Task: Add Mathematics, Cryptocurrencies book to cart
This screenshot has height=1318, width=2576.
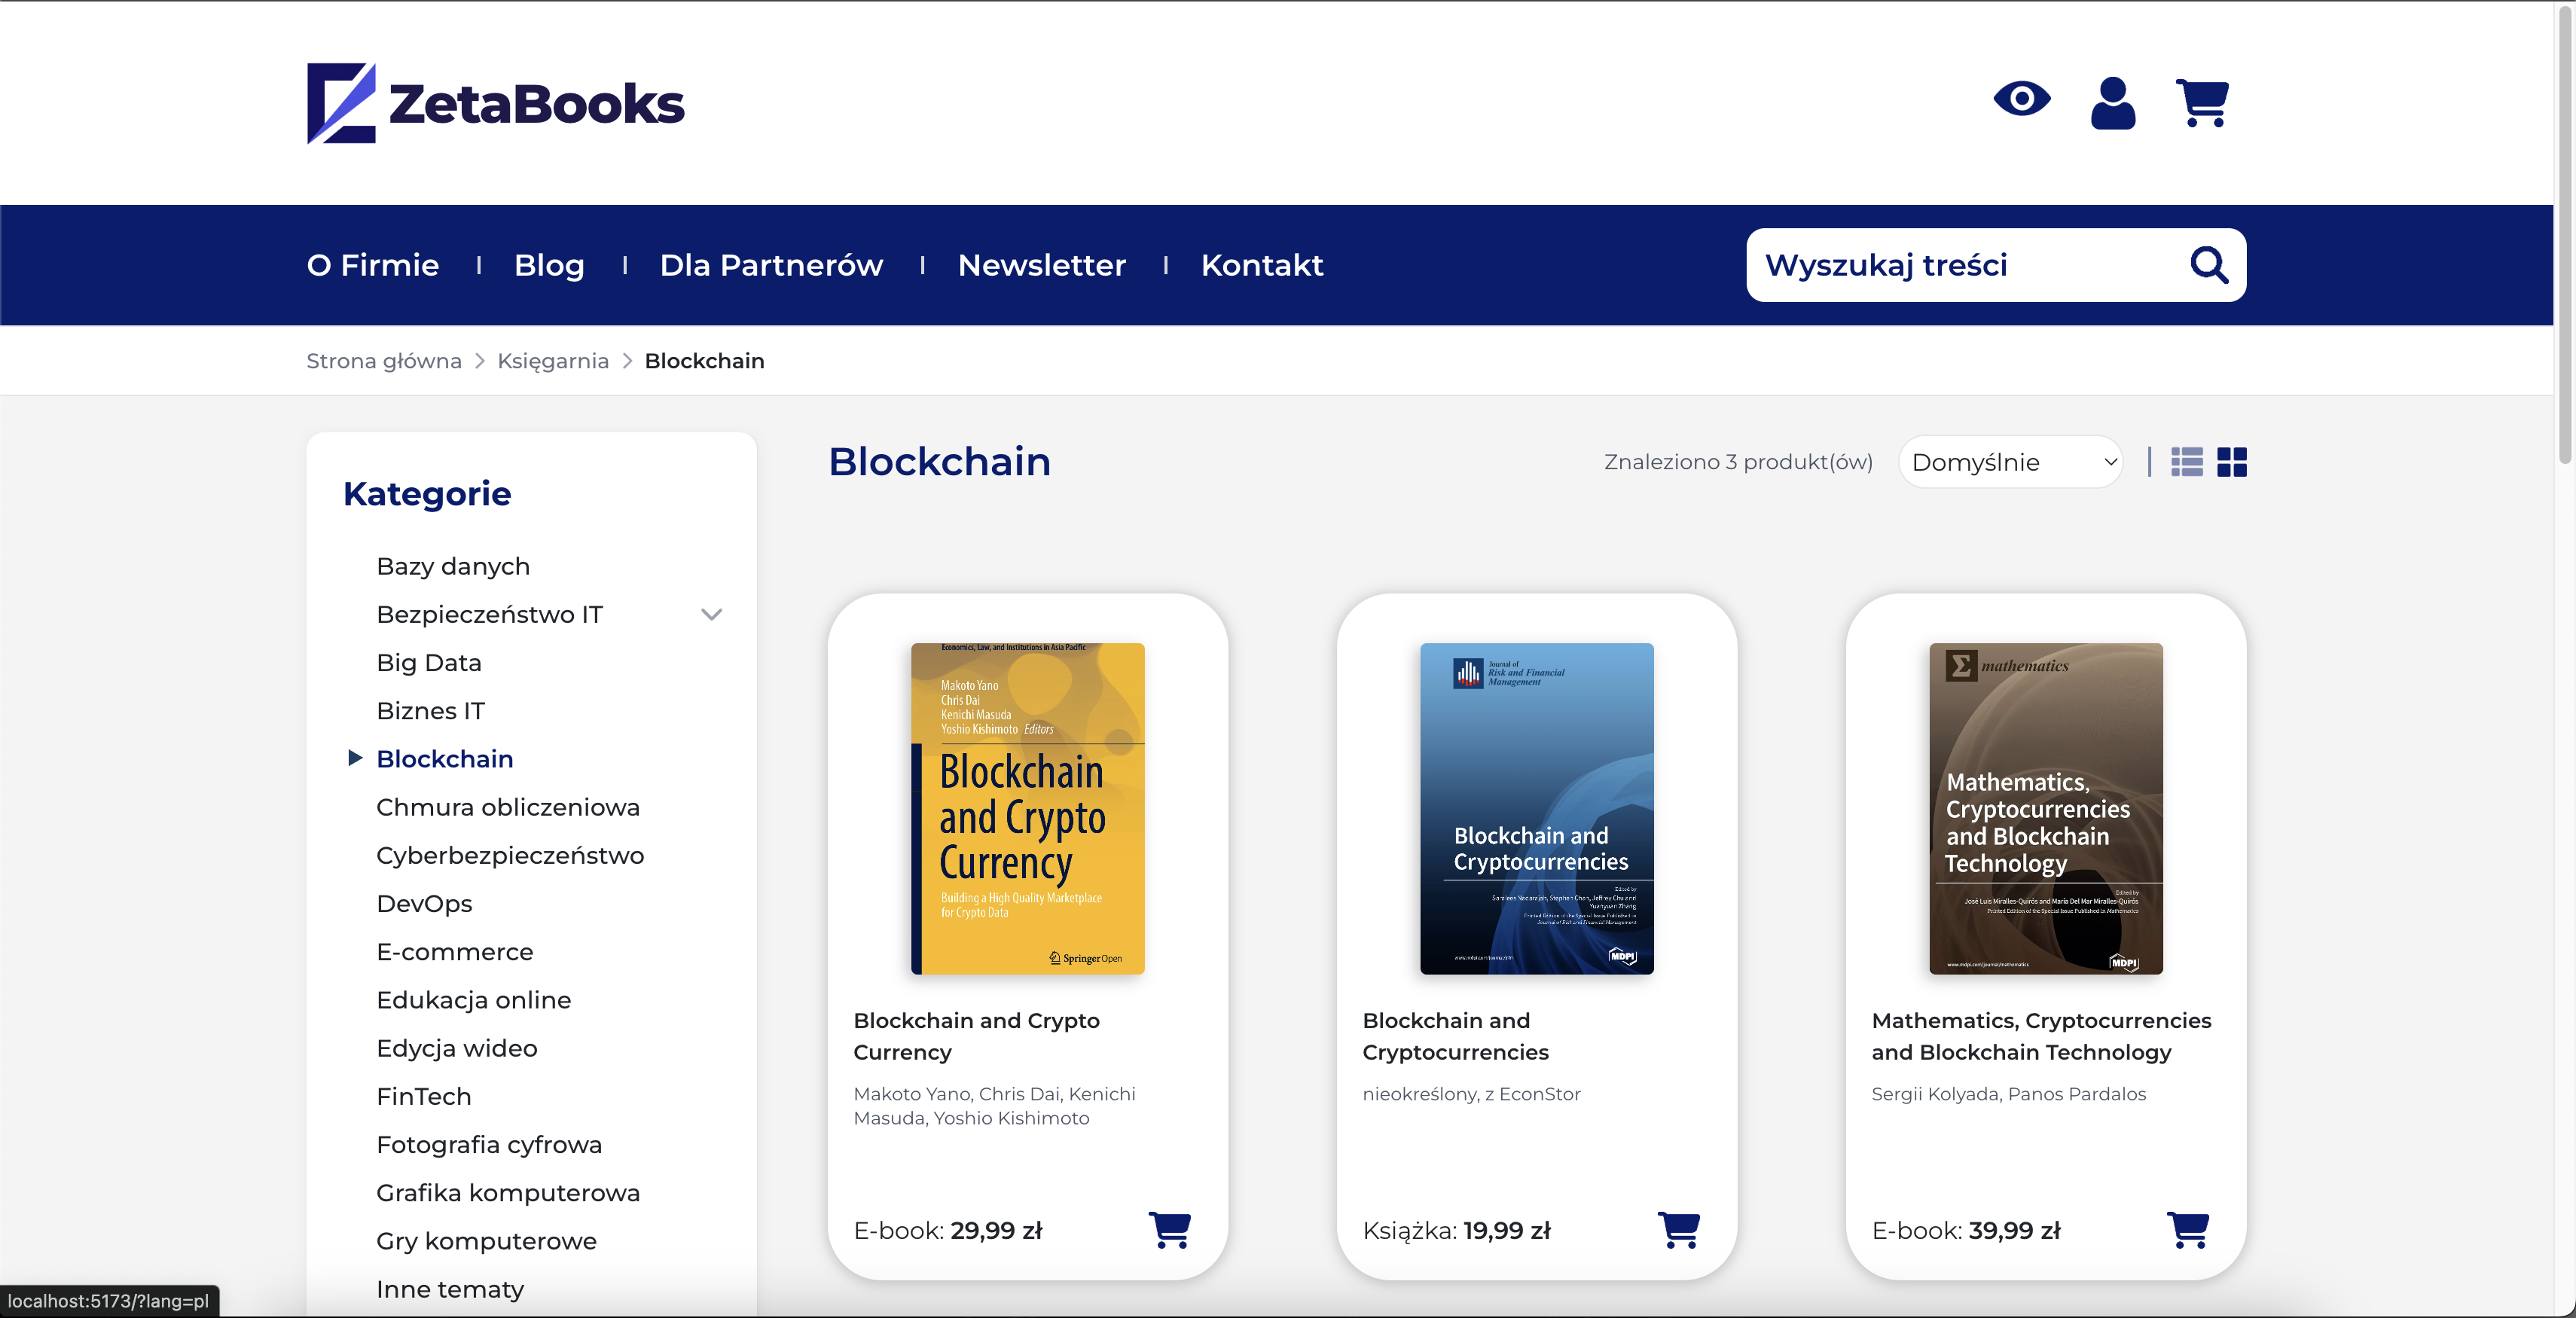Action: point(2187,1230)
